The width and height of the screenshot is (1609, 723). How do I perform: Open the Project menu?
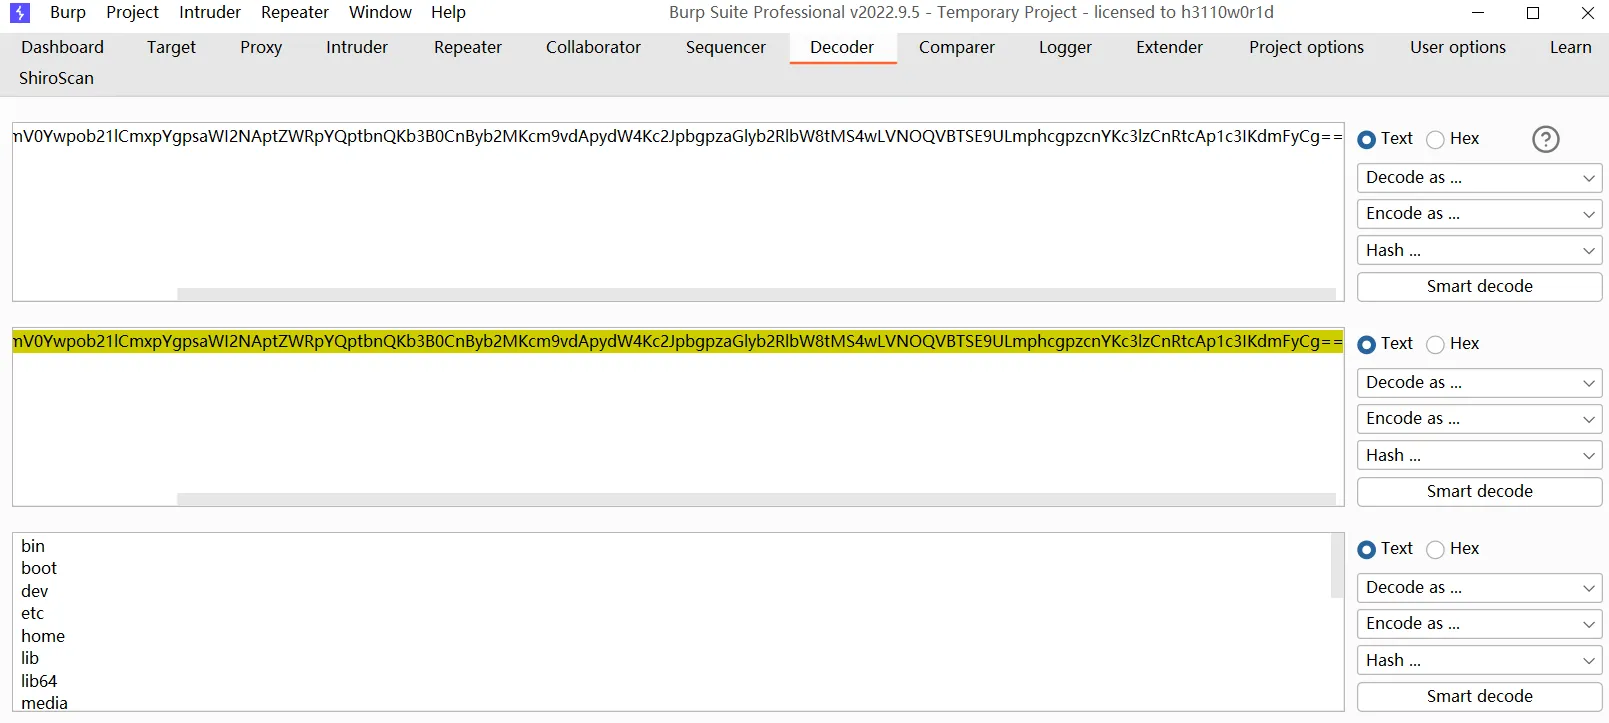click(x=133, y=12)
